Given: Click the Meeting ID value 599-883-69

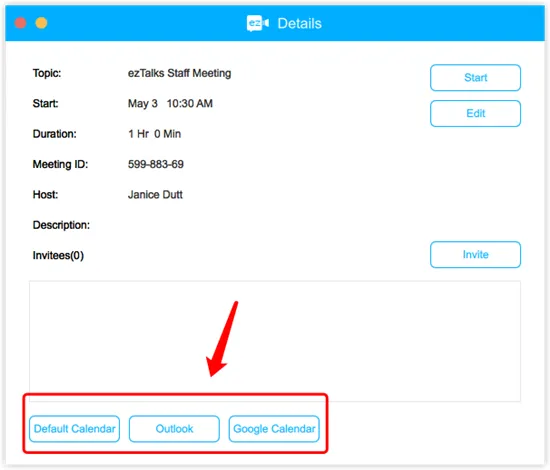Looking at the screenshot, I should coord(155,164).
